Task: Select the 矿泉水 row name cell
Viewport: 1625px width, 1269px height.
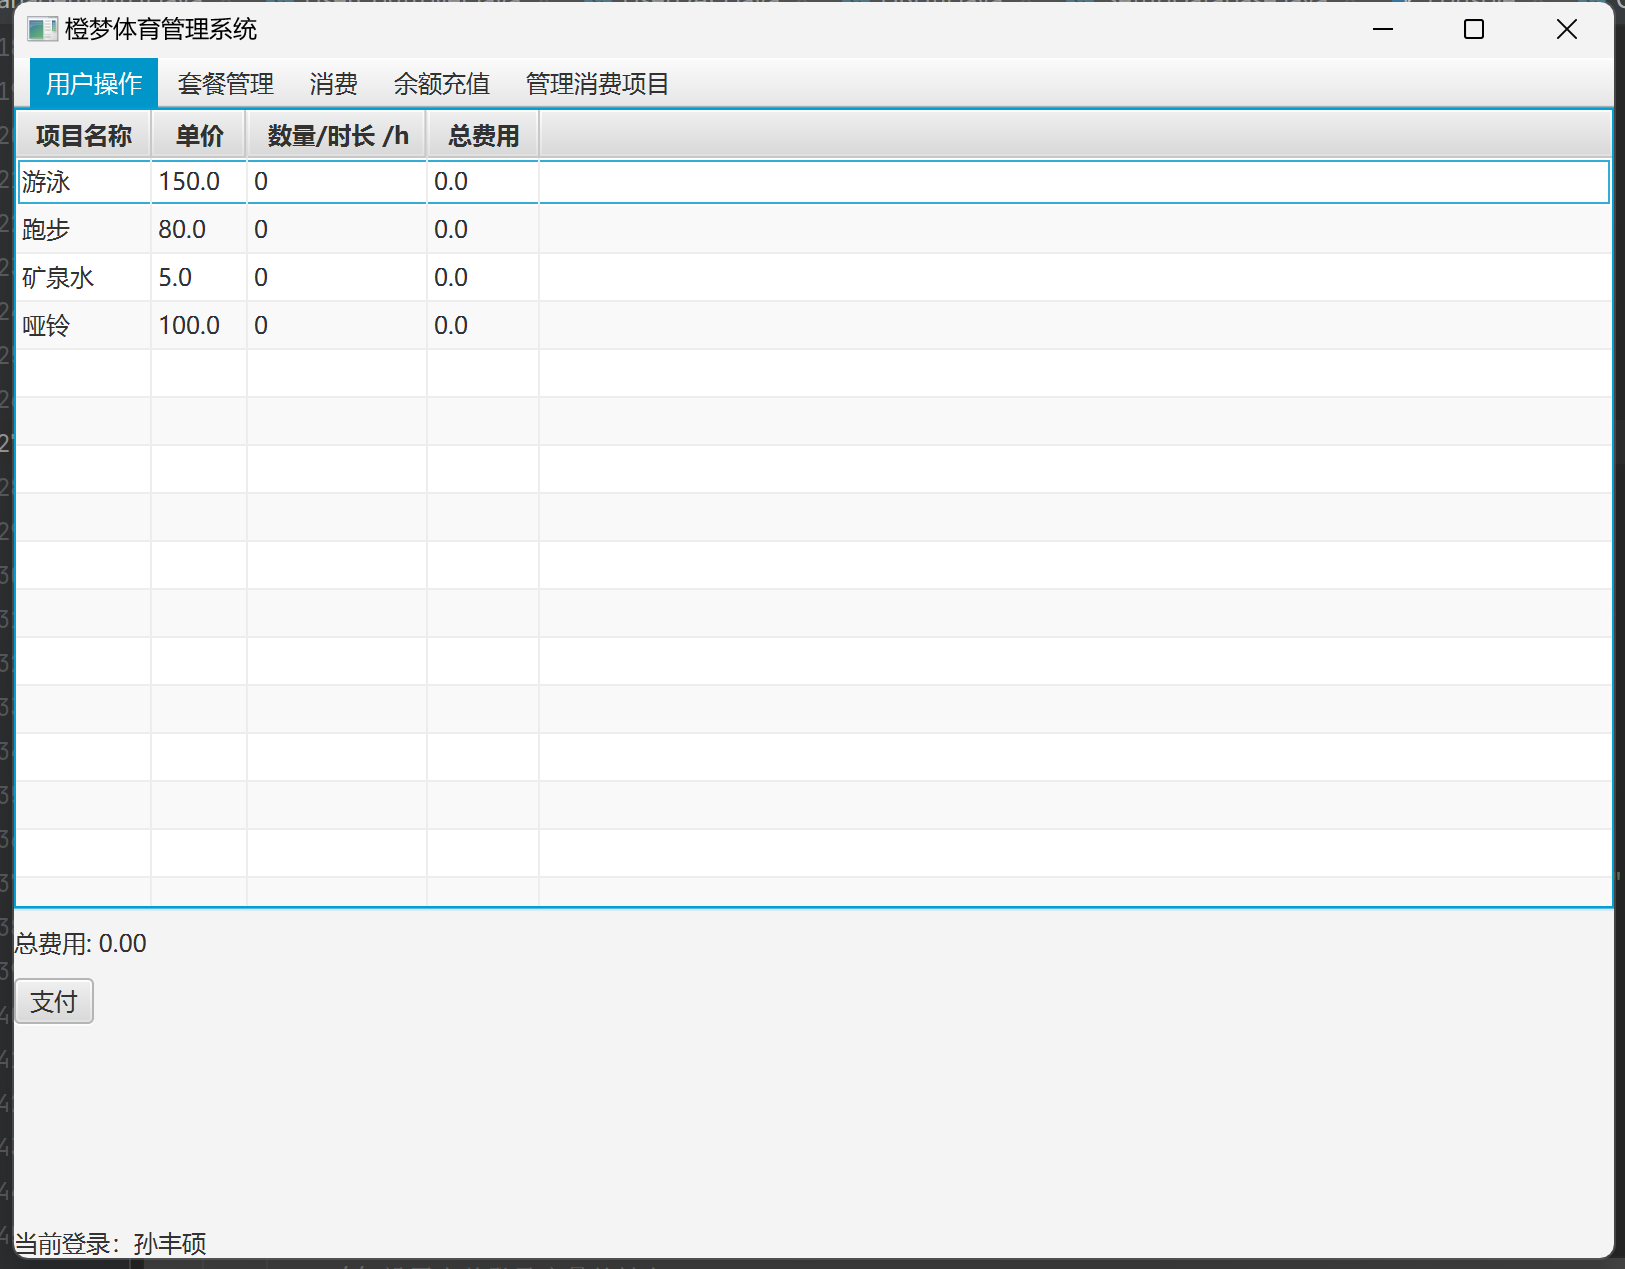Action: [x=84, y=278]
